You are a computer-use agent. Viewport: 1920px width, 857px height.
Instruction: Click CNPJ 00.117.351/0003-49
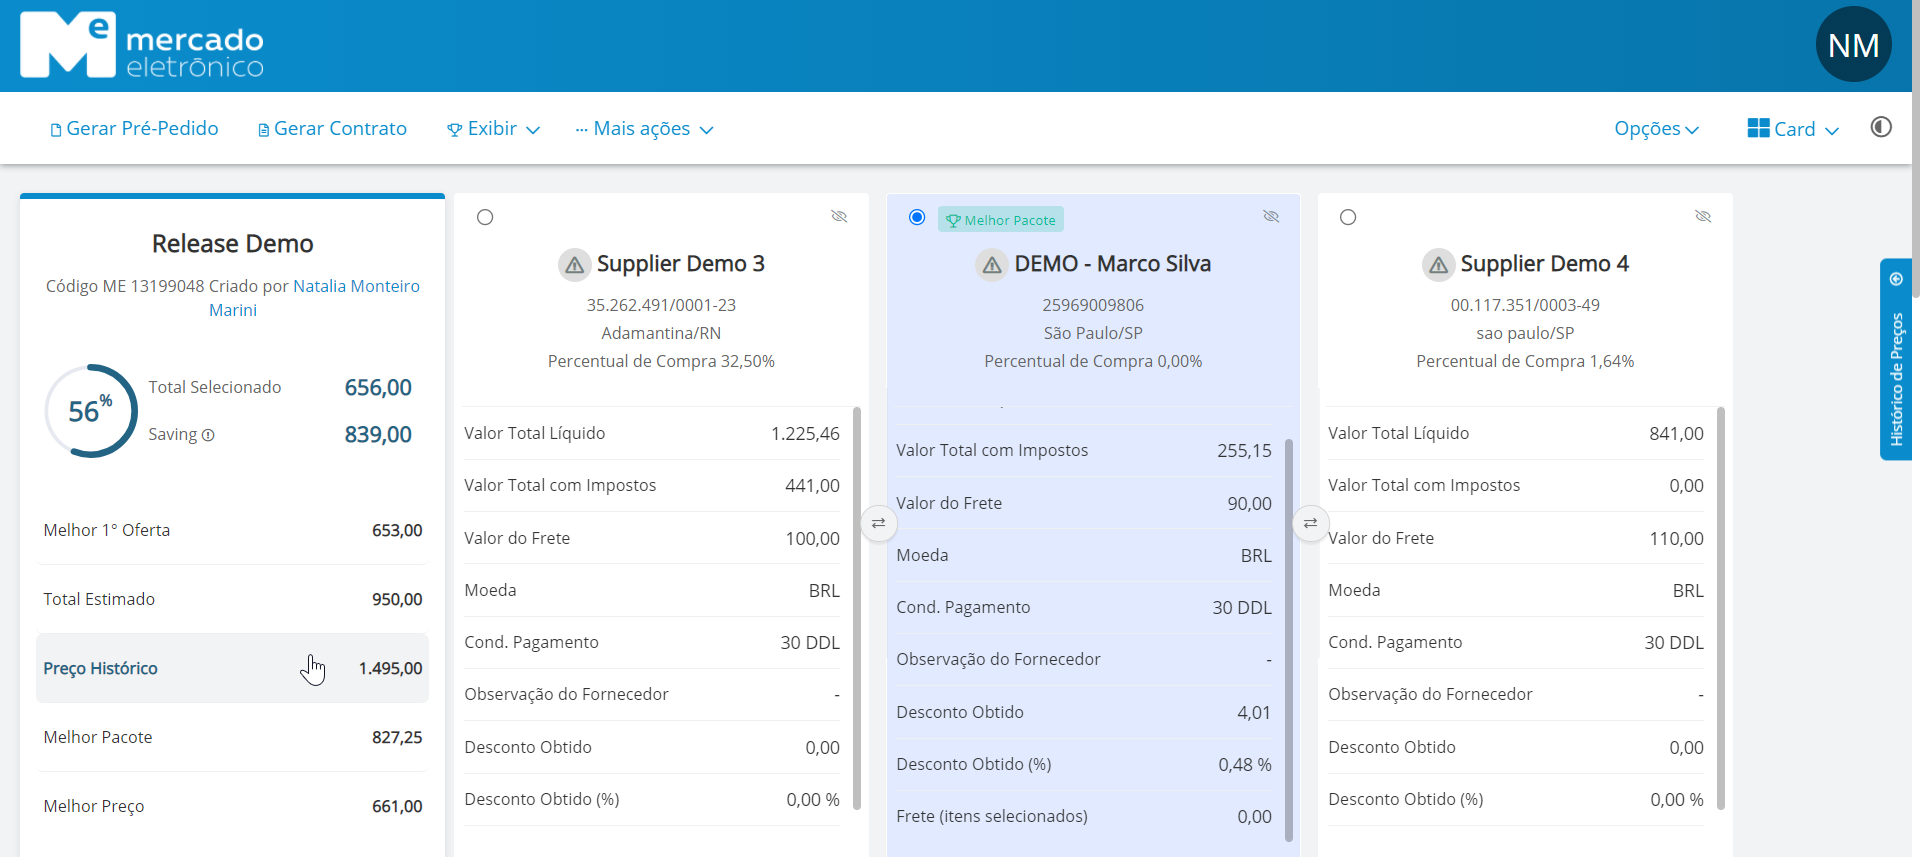1525,306
